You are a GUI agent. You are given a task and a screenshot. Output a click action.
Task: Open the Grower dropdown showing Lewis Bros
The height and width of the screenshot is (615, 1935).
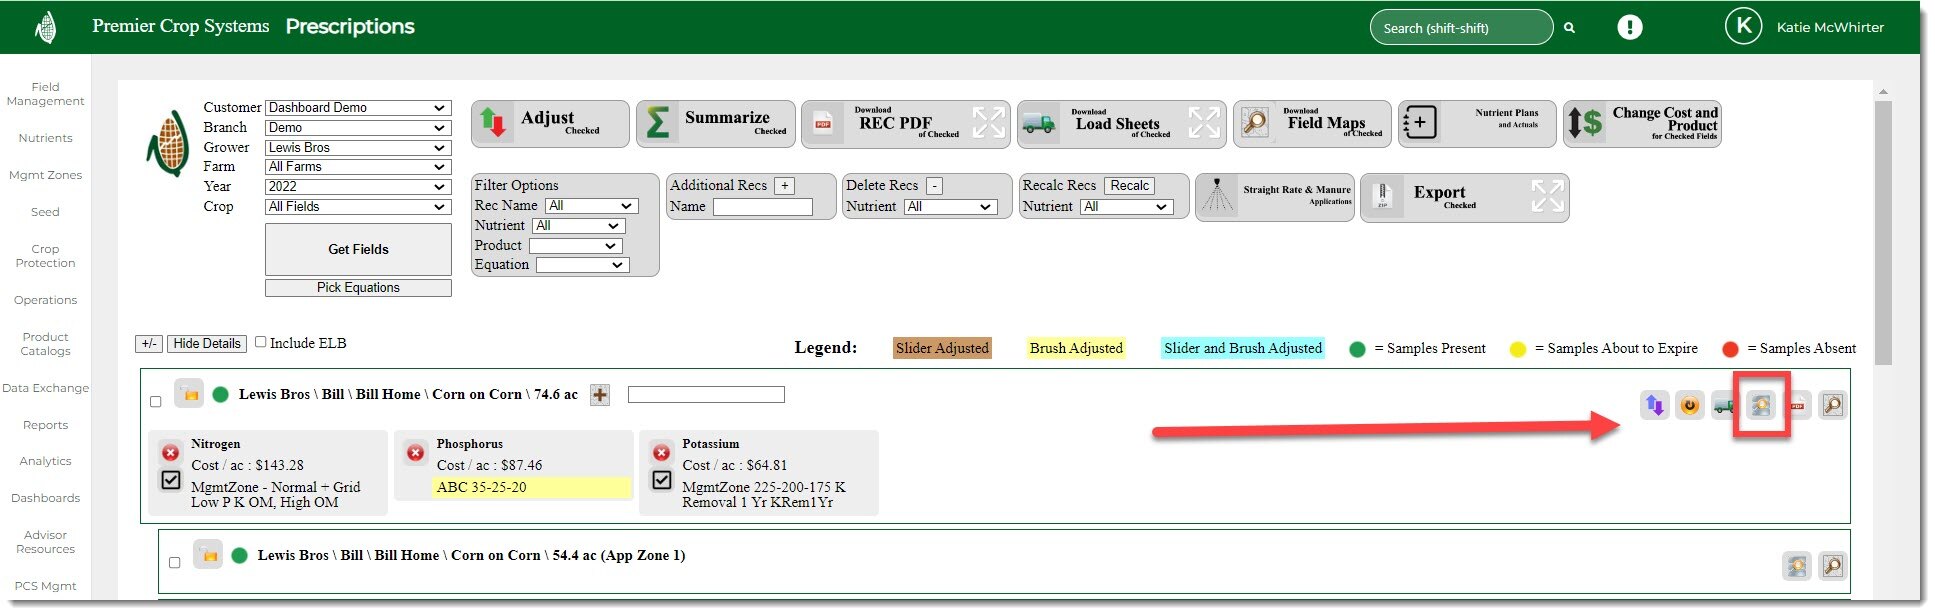coord(357,147)
